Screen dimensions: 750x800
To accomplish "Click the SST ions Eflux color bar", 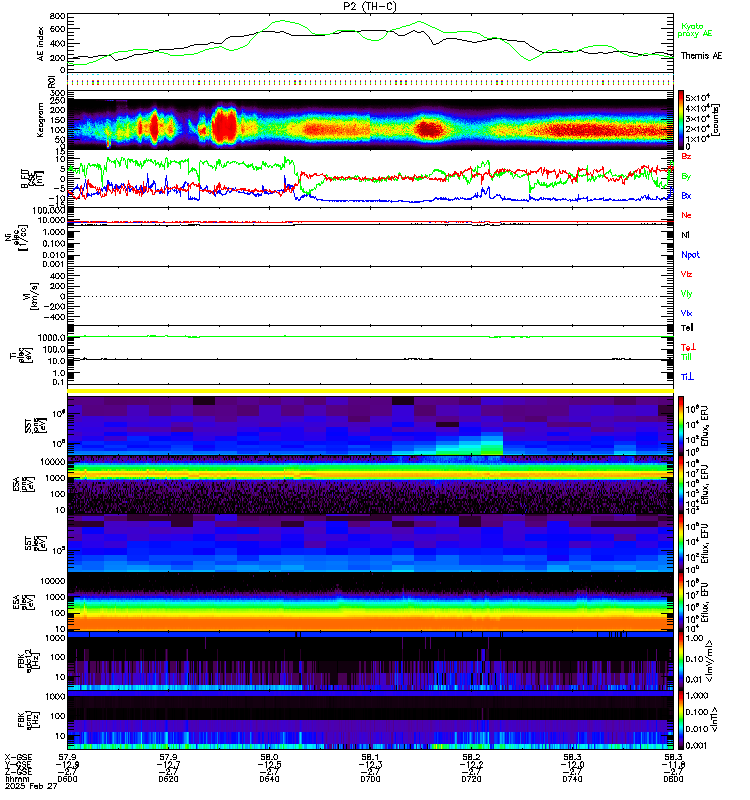I will tap(681, 425).
